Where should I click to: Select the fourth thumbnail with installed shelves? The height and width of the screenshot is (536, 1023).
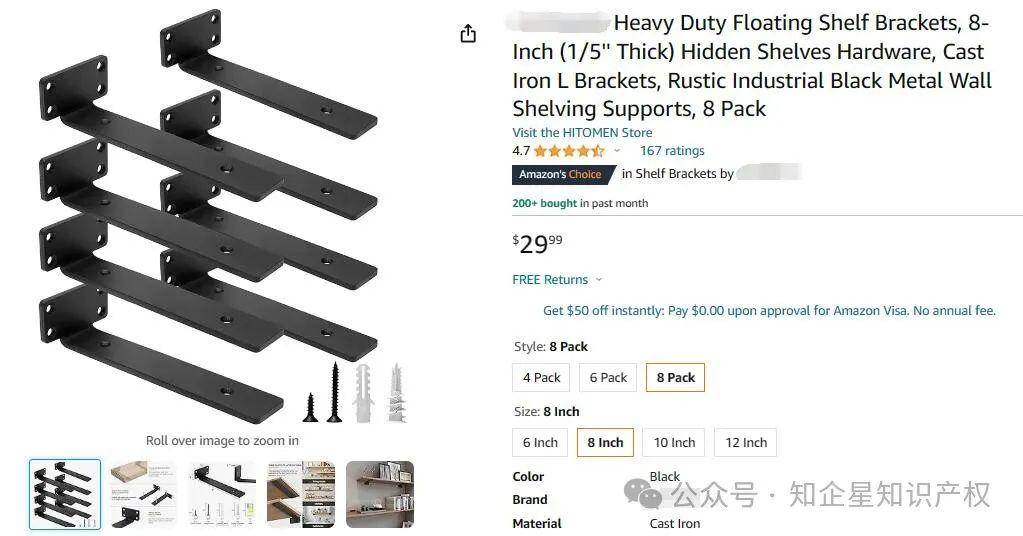pos(301,494)
